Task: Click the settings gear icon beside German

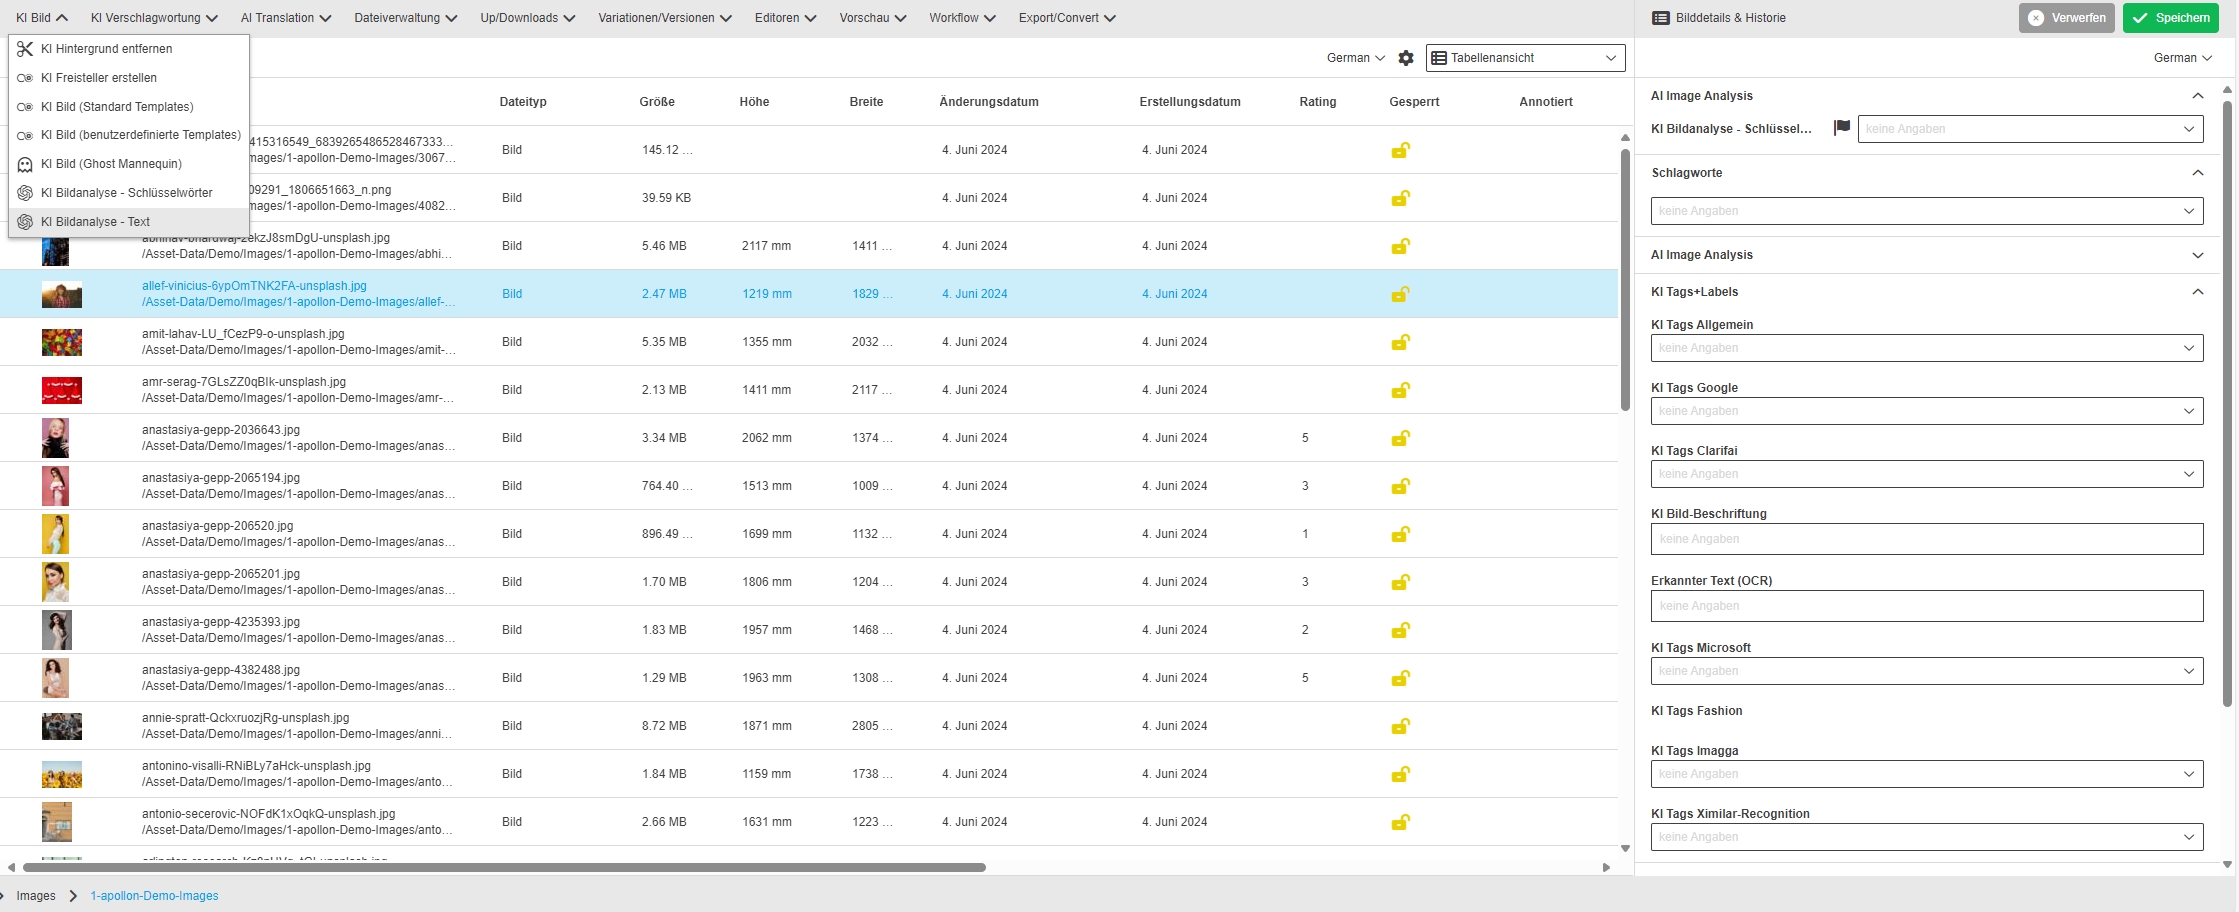Action: coord(1406,58)
